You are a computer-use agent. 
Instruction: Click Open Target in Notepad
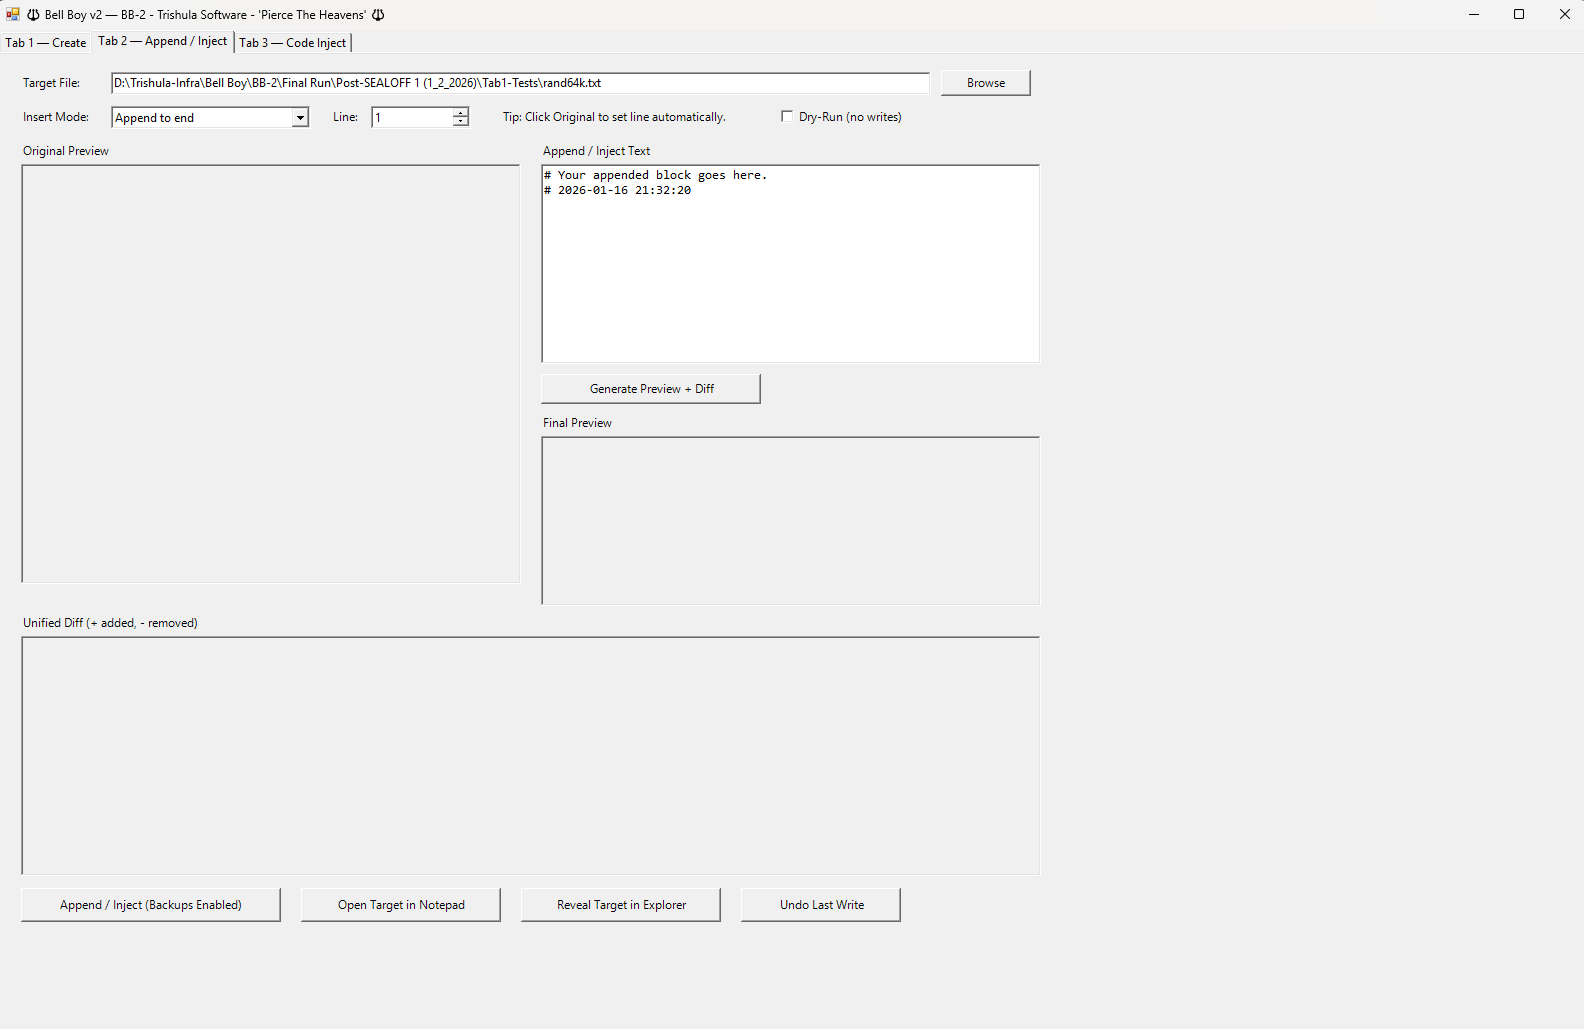[x=401, y=905]
